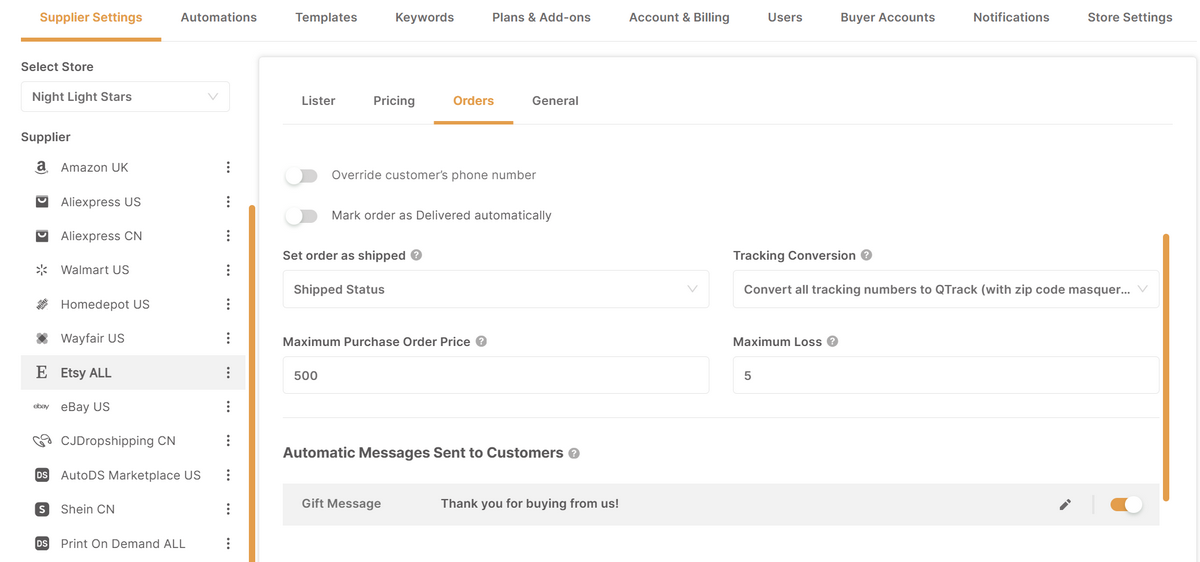Screen dimensions: 1200x562
Task: Click the Shein S logo icon
Action: [x=42, y=509]
